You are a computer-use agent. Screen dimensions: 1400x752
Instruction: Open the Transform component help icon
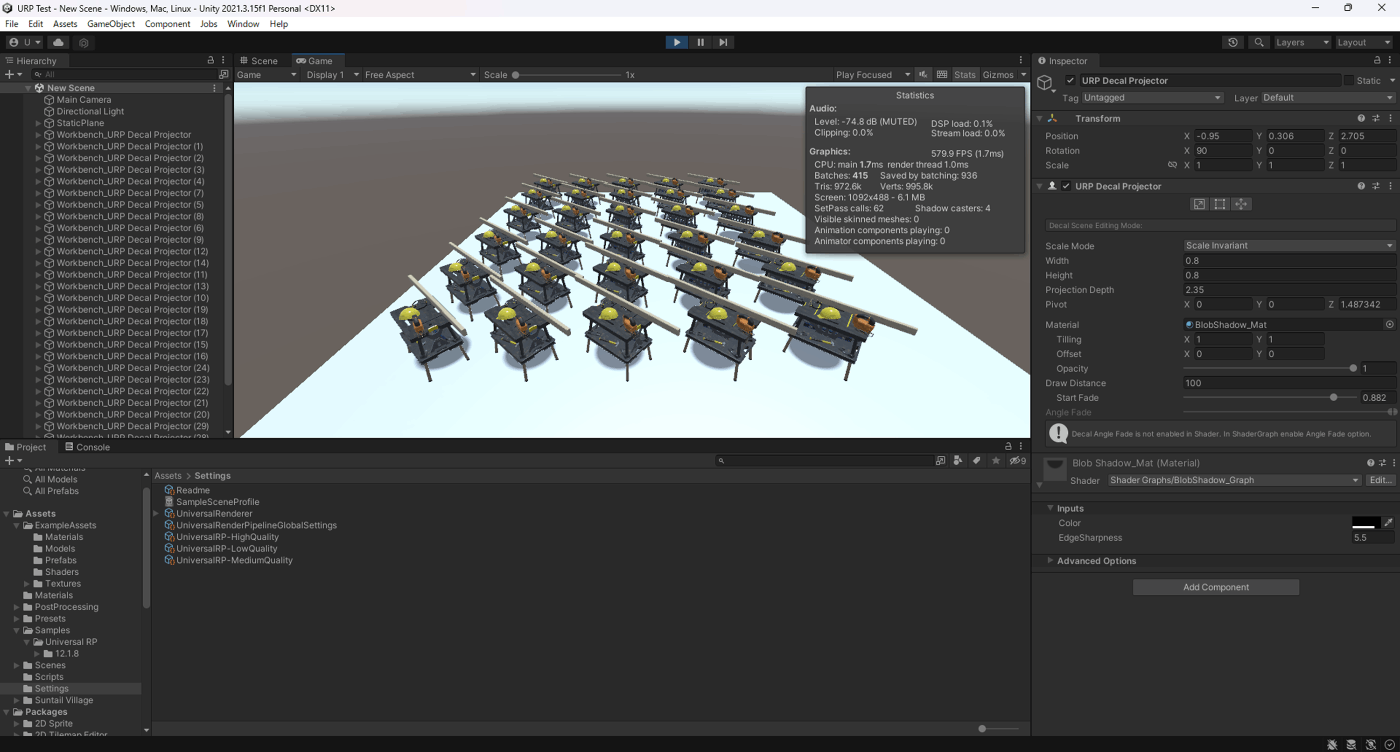point(1361,118)
